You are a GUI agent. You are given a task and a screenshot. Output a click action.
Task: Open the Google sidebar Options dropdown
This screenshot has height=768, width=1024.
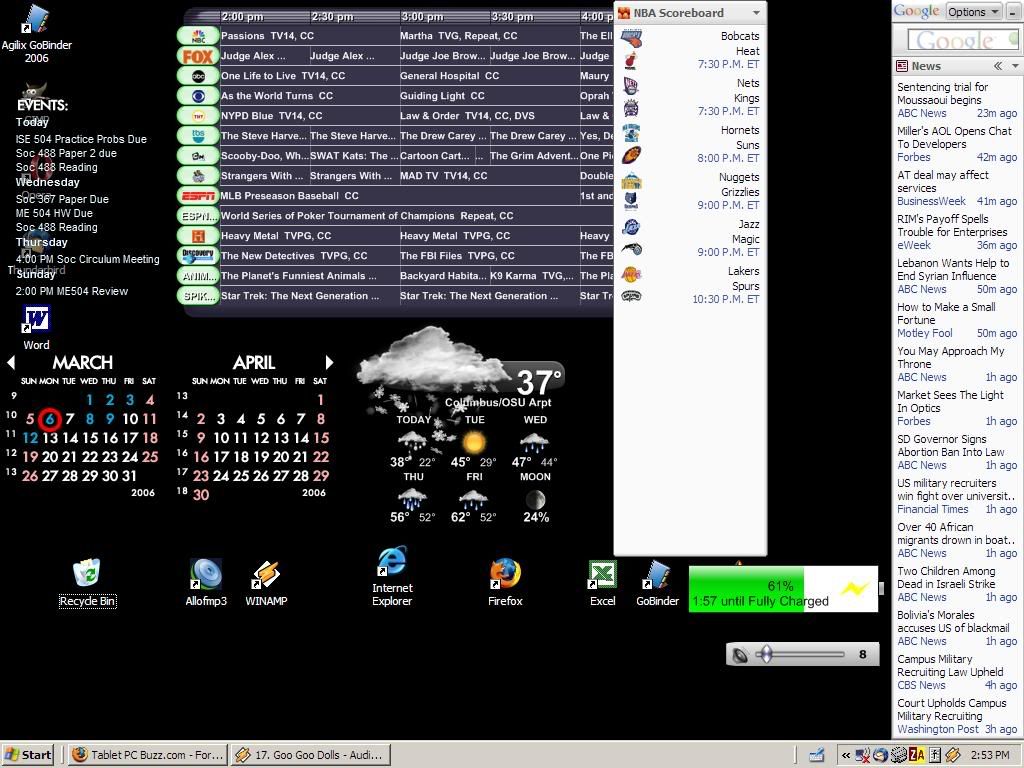[x=974, y=12]
